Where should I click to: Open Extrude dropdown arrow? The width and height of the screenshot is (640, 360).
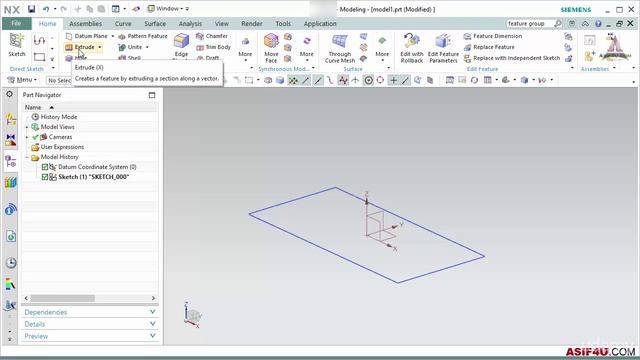pos(100,47)
